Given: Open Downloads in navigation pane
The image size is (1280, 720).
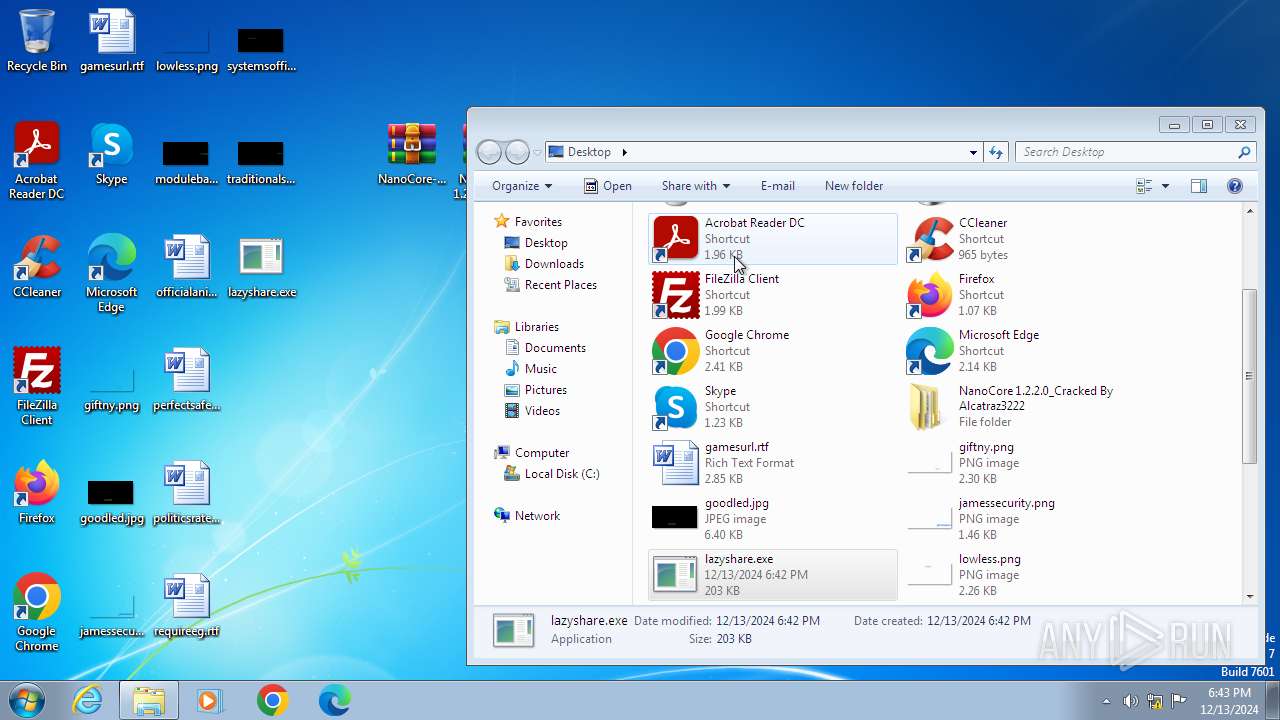Looking at the screenshot, I should [x=554, y=264].
